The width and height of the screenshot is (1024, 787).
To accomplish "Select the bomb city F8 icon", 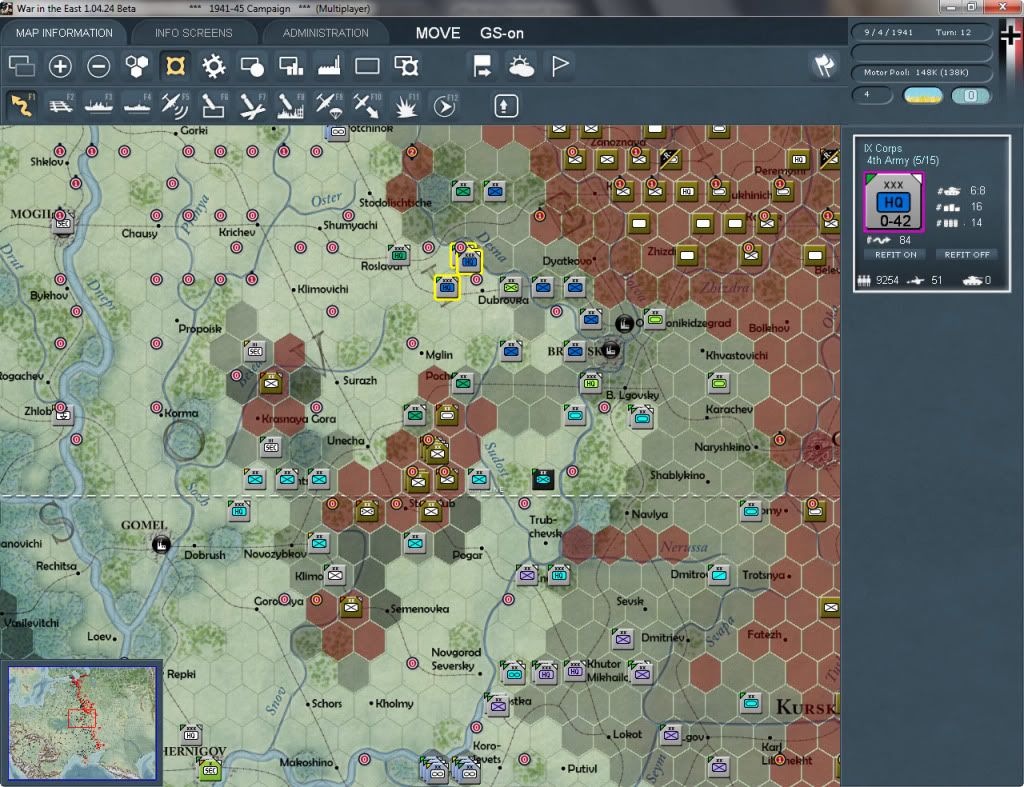I will tap(291, 105).
